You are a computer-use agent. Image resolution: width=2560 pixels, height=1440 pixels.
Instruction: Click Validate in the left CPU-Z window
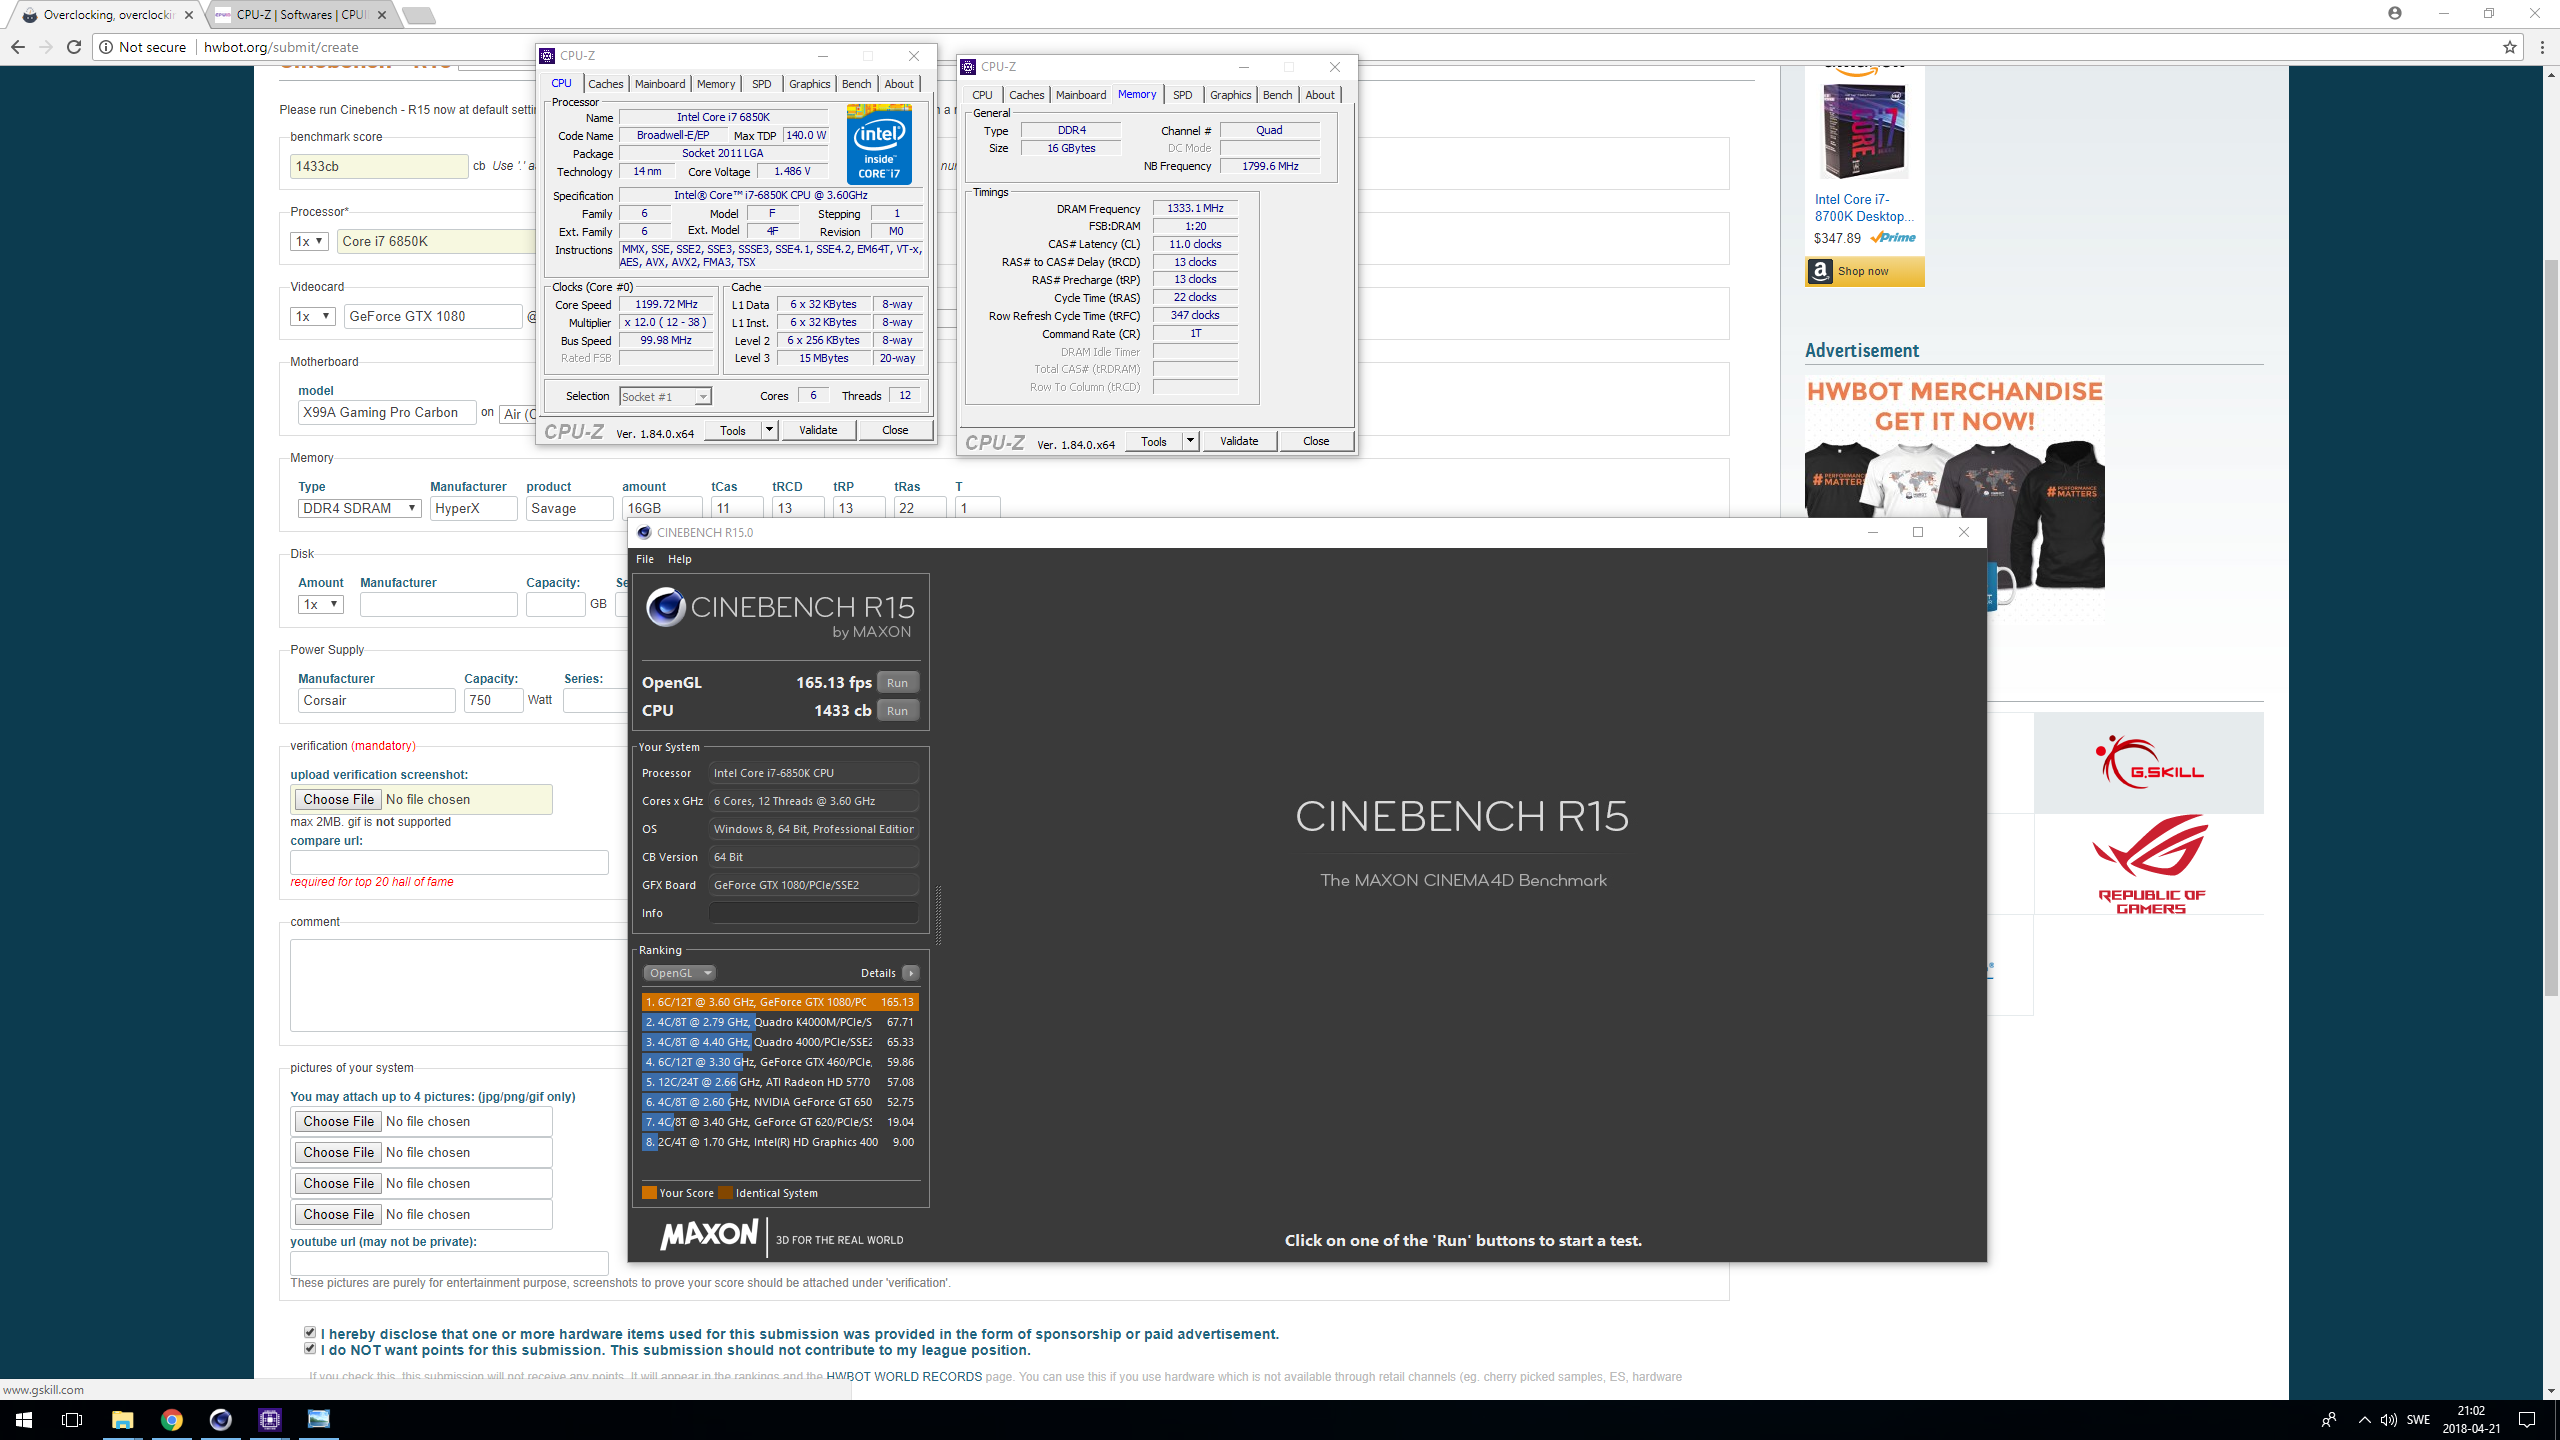818,430
